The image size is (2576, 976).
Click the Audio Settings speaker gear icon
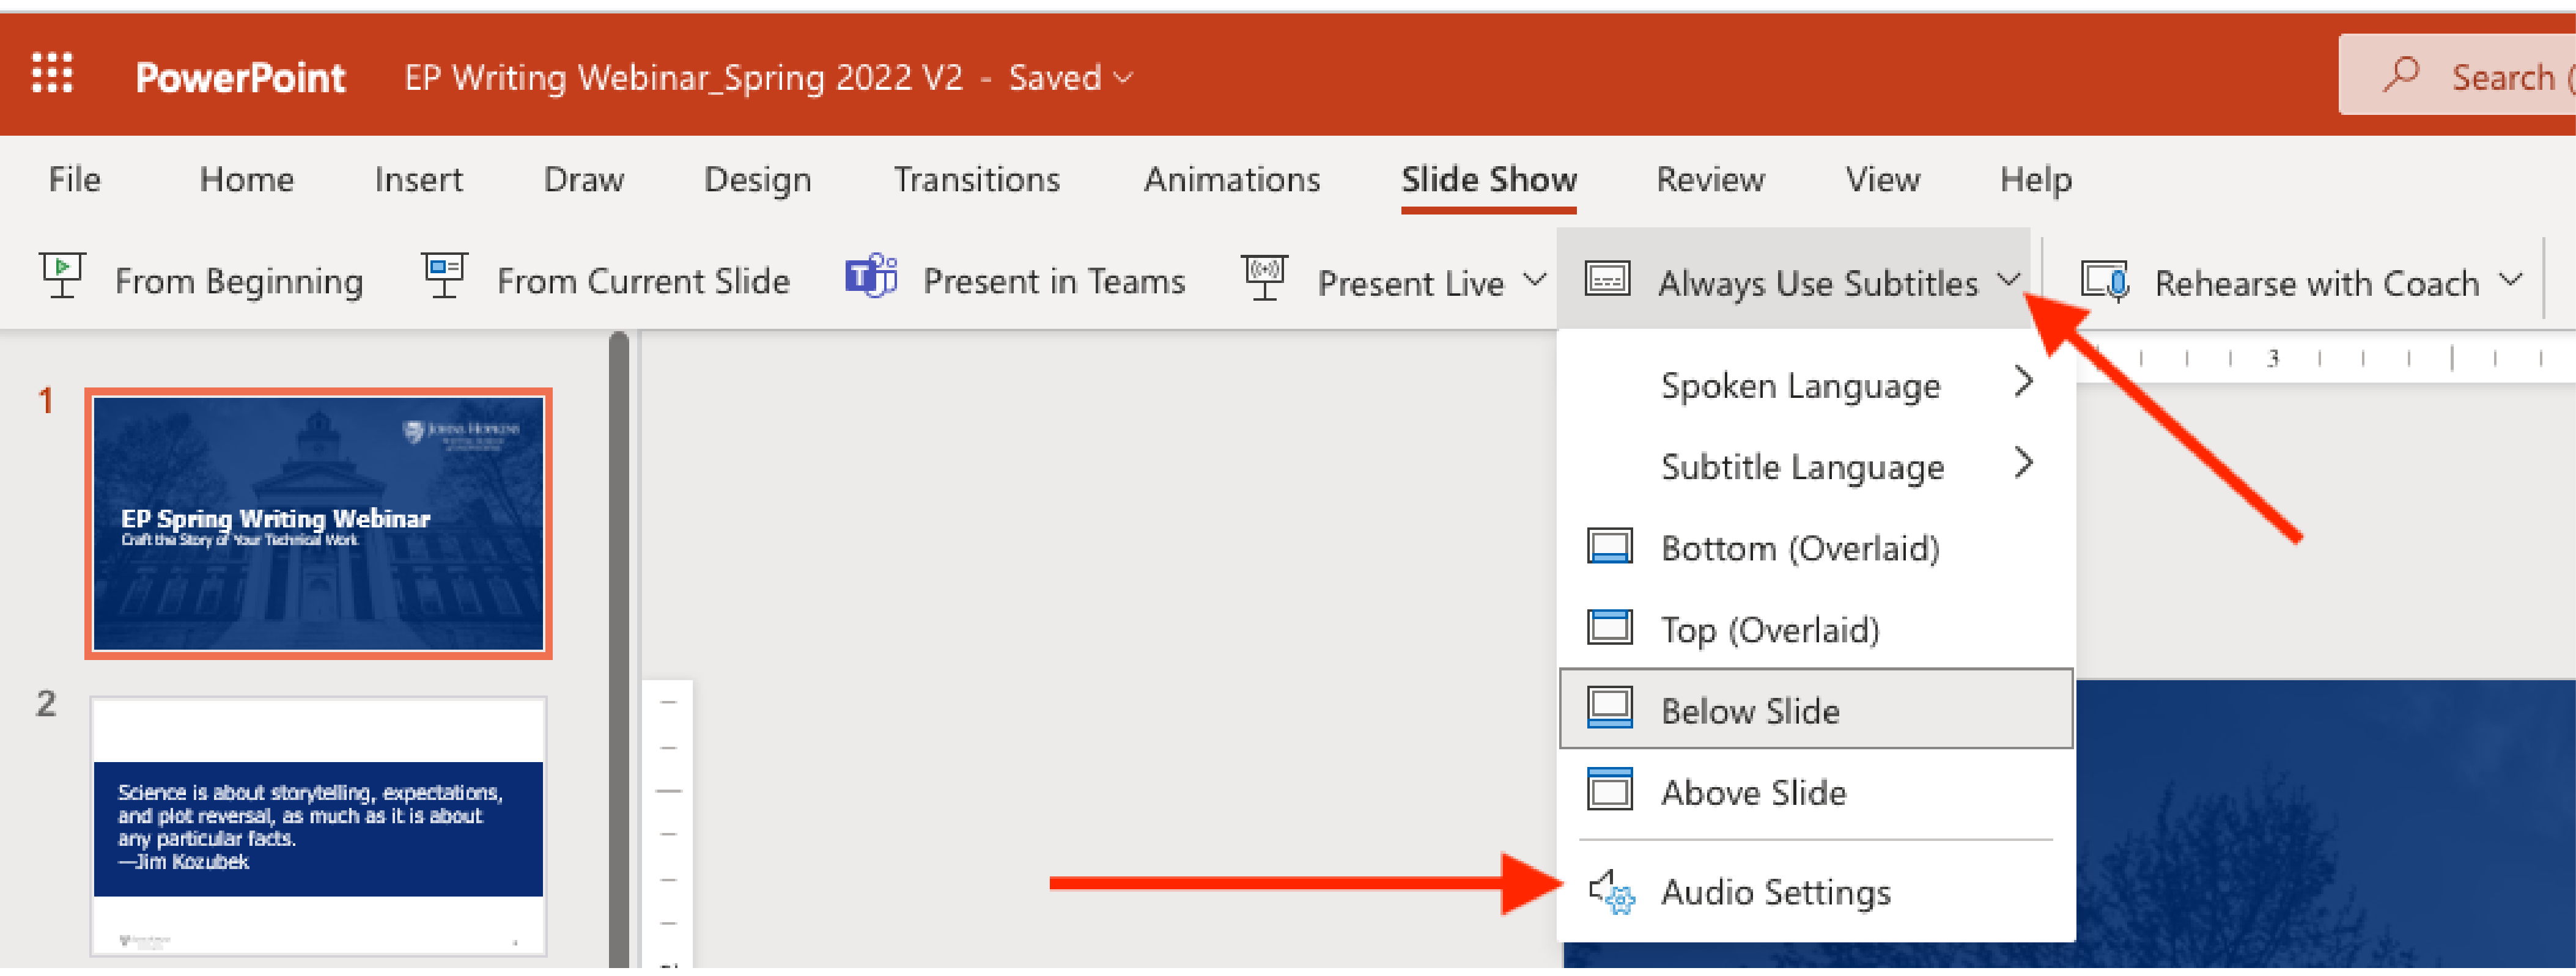coord(1611,892)
